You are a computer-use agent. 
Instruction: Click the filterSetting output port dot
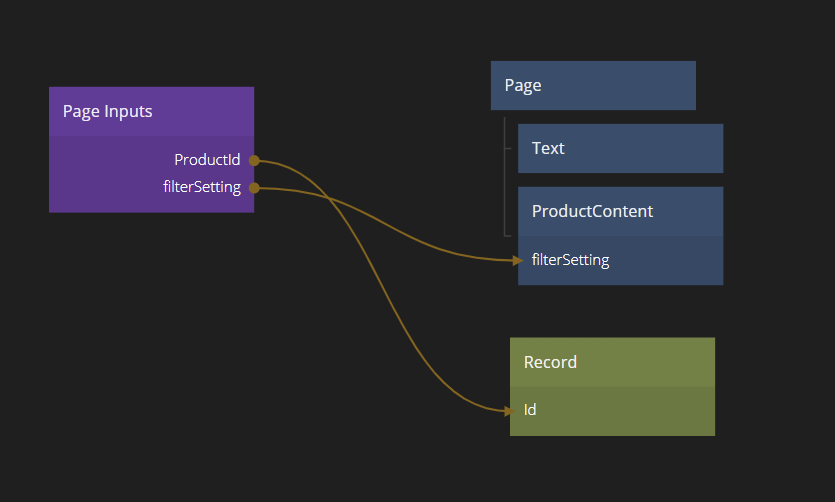254,187
